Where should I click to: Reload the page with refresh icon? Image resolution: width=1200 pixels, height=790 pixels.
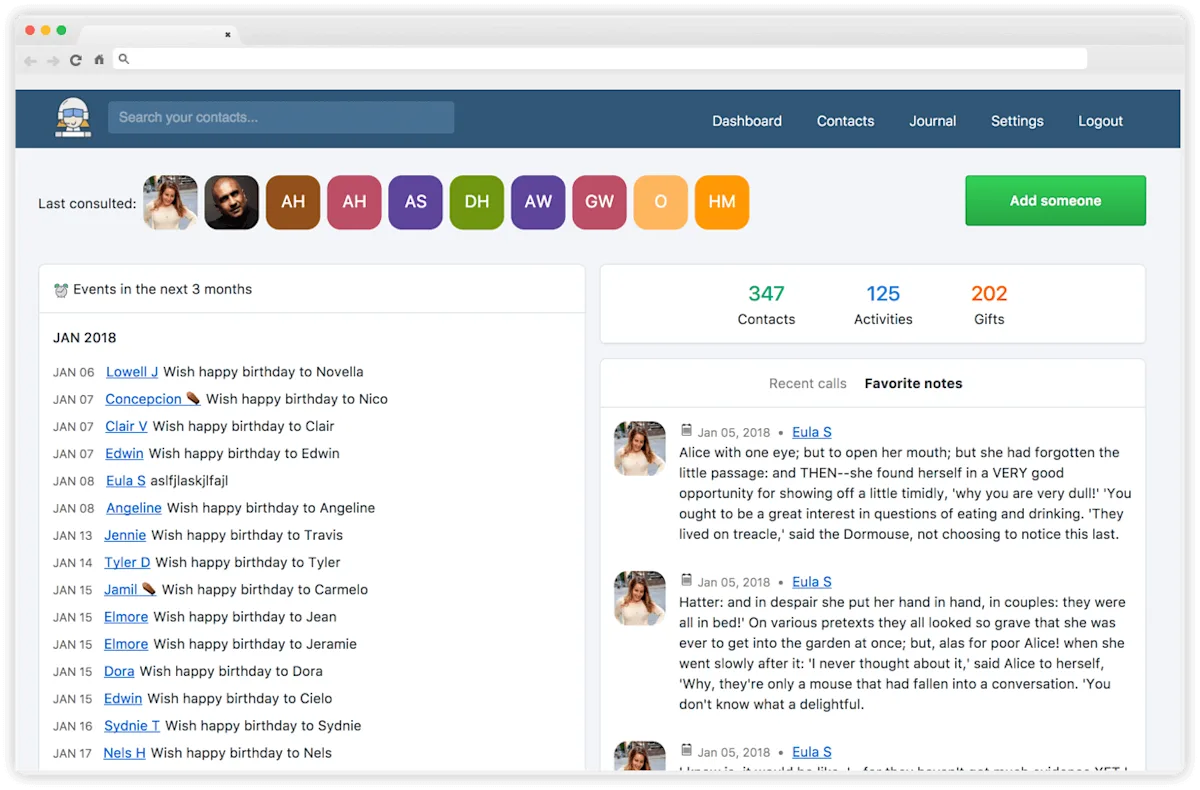[x=76, y=60]
